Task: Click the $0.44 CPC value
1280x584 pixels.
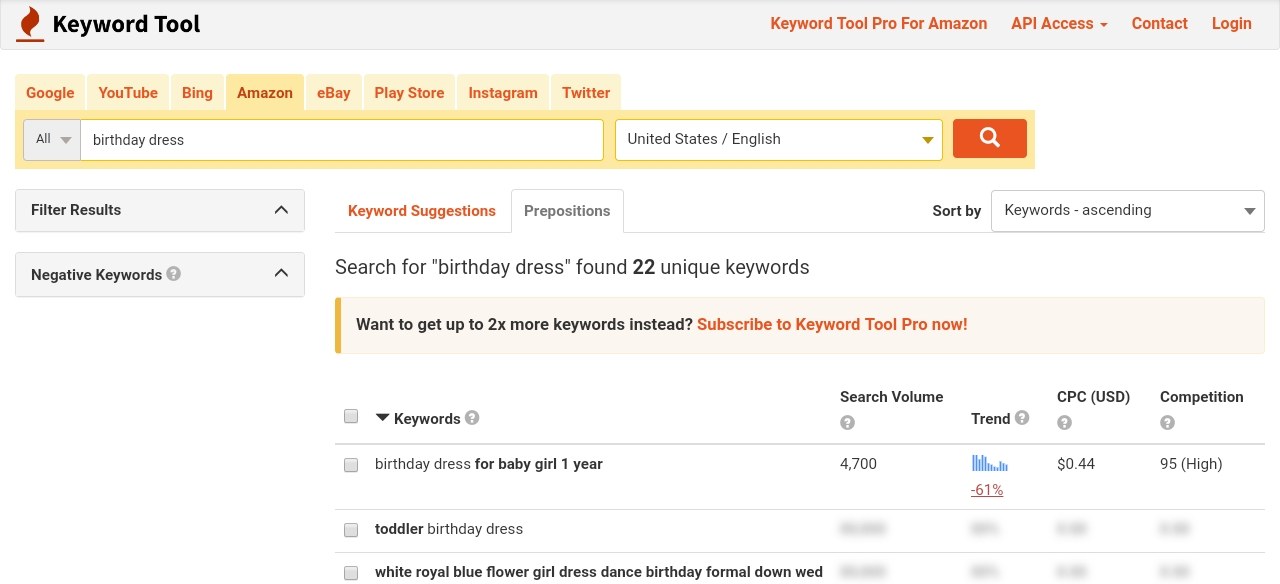Action: pos(1076,464)
